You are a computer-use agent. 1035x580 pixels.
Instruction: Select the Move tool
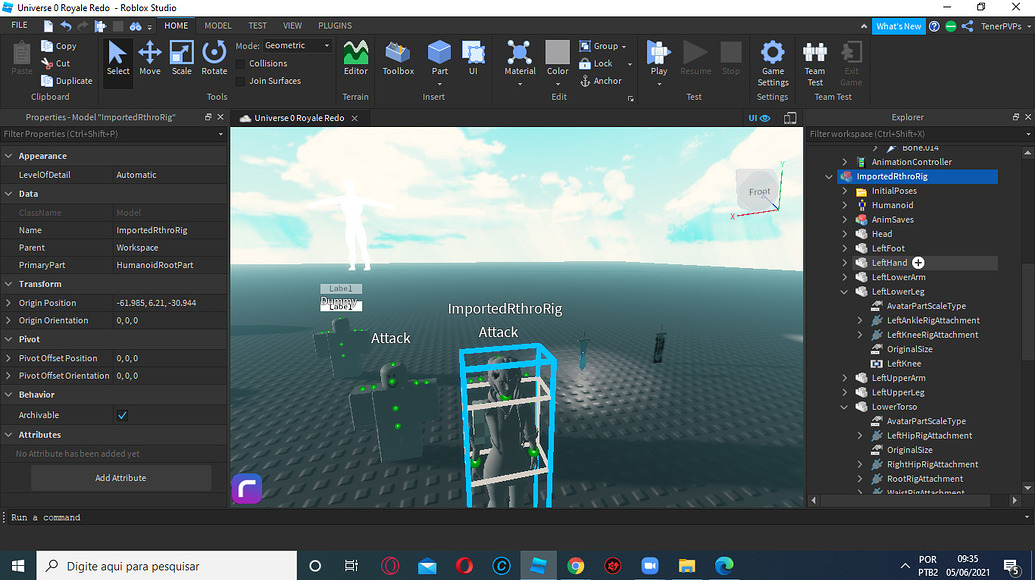147,60
